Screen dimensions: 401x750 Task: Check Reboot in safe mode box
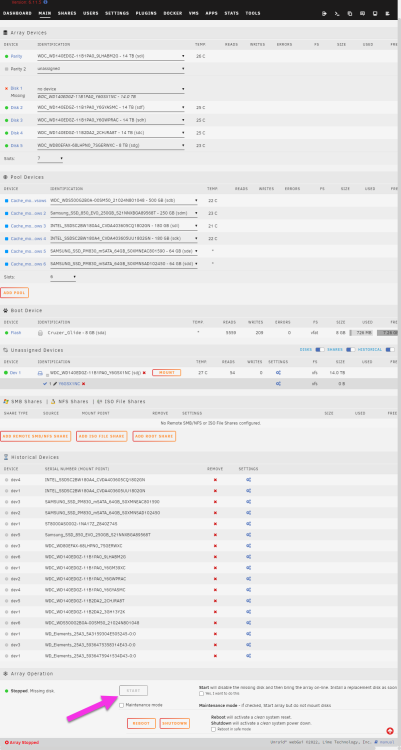click(x=213, y=729)
